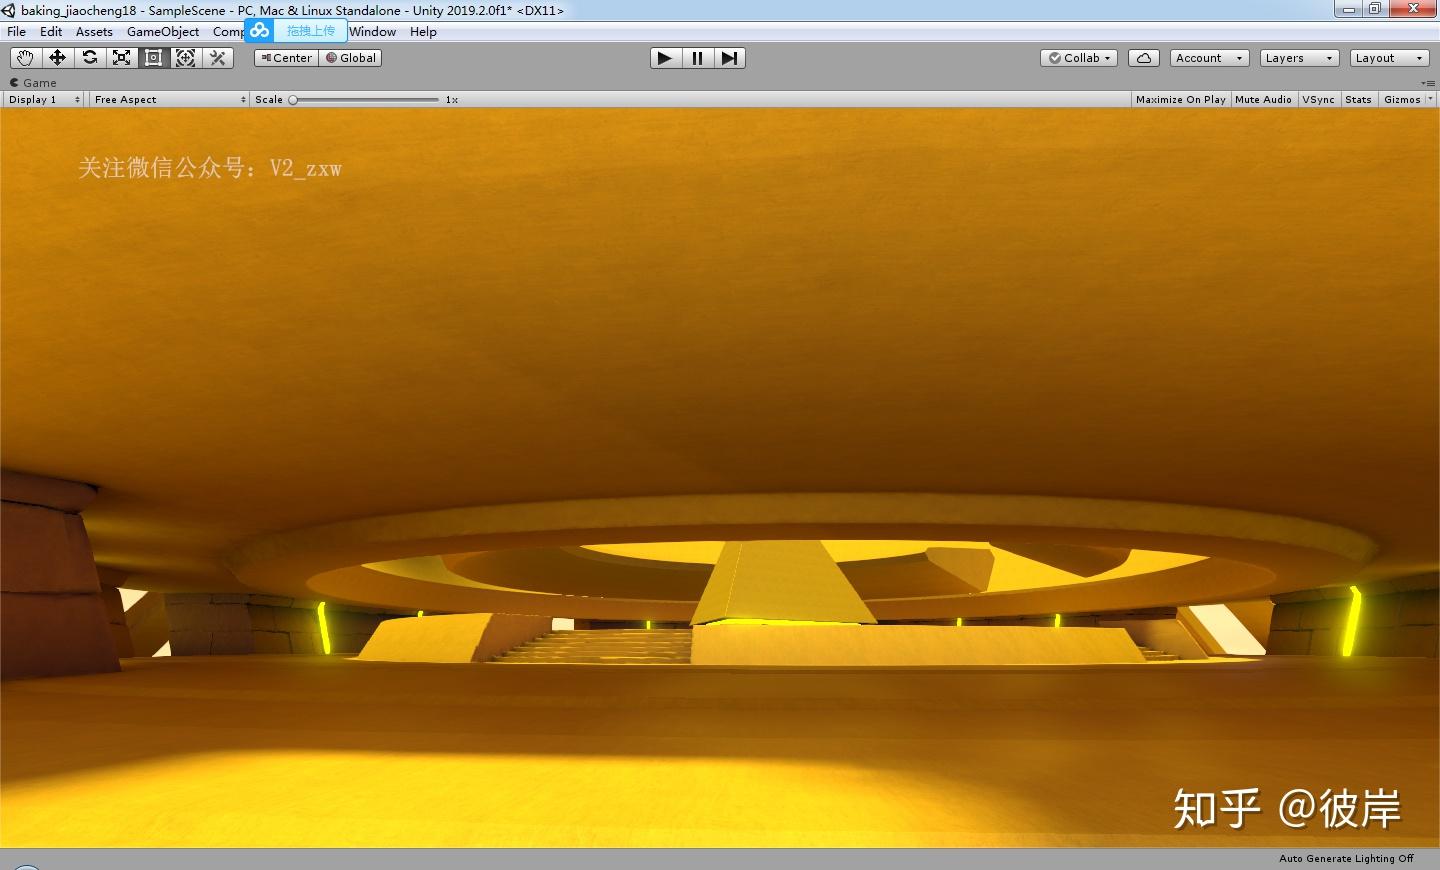Click the 1x scale value
The image size is (1440, 870).
(x=452, y=99)
